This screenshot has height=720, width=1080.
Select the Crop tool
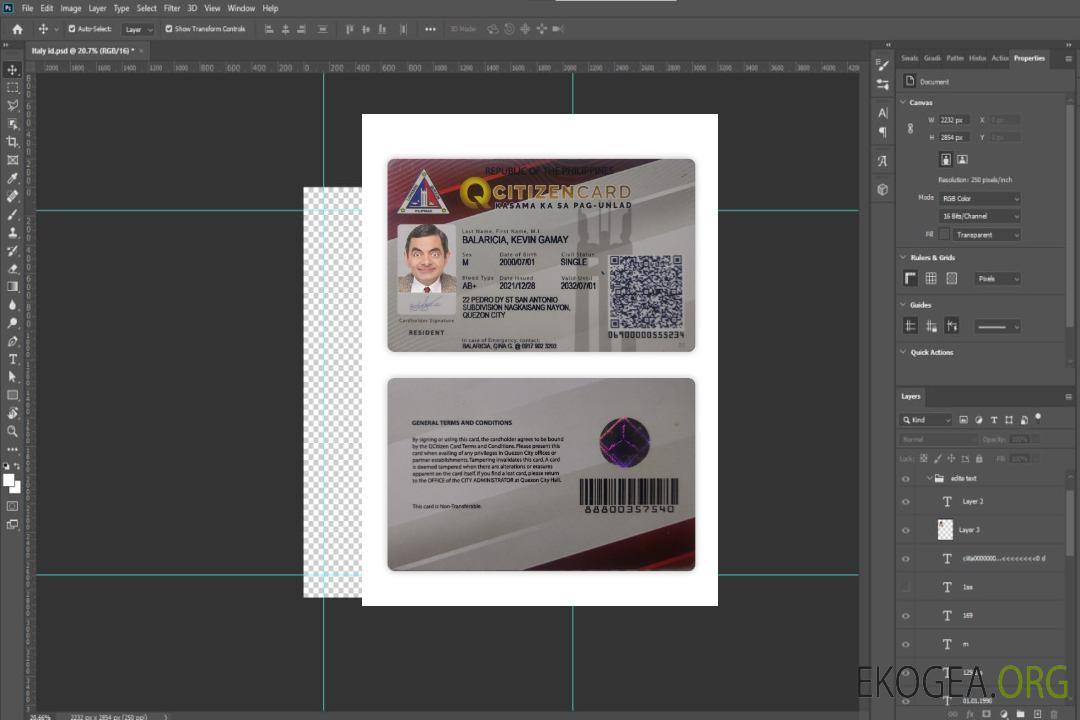tap(12, 142)
